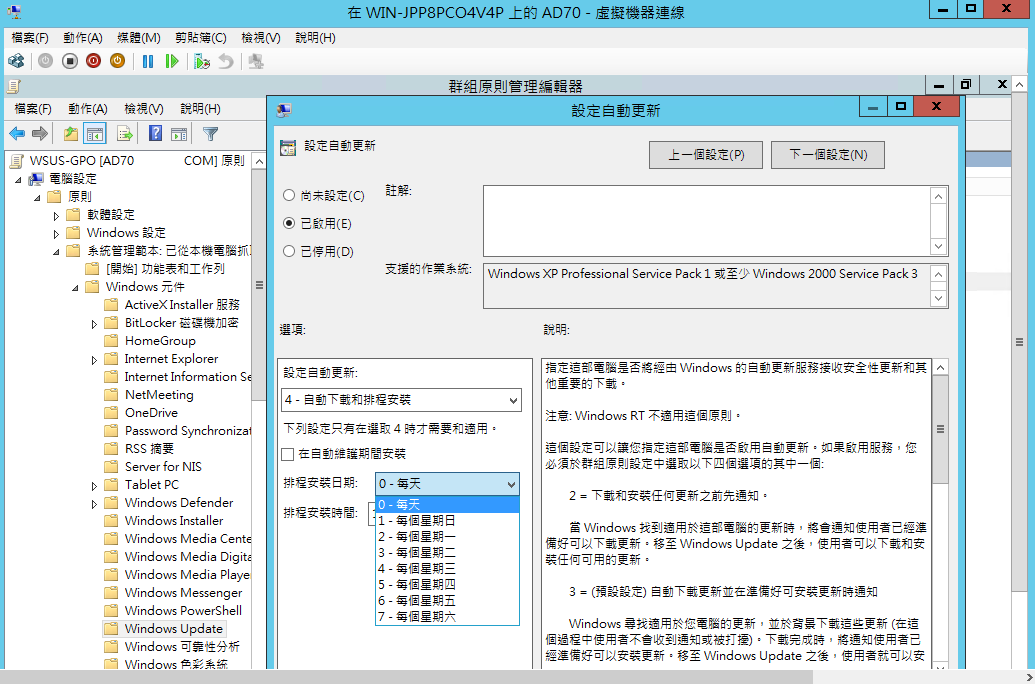The image size is (1035, 684).
Task: Click the Filter funnel icon
Action: tap(211, 134)
